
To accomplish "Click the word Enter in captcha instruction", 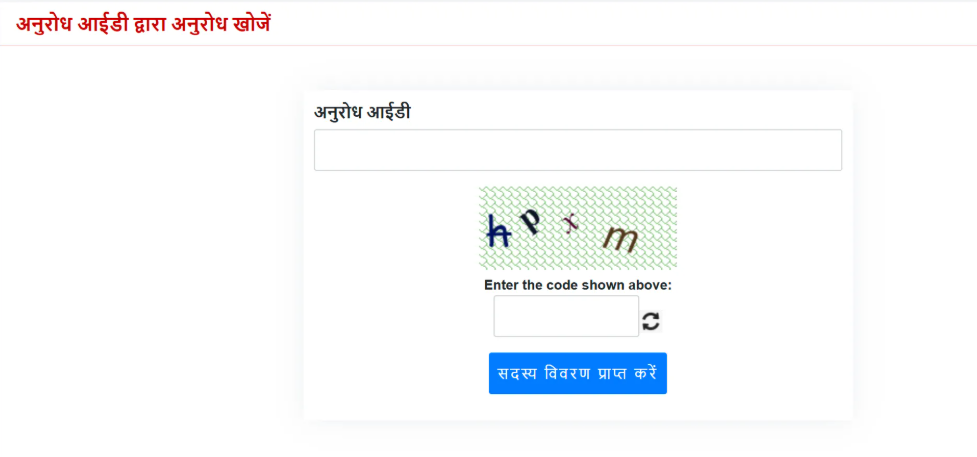I will pyautogui.click(x=499, y=285).
